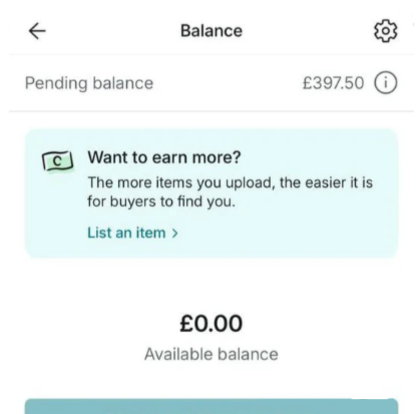
Task: Go back using the left arrow
Action: tap(37, 31)
